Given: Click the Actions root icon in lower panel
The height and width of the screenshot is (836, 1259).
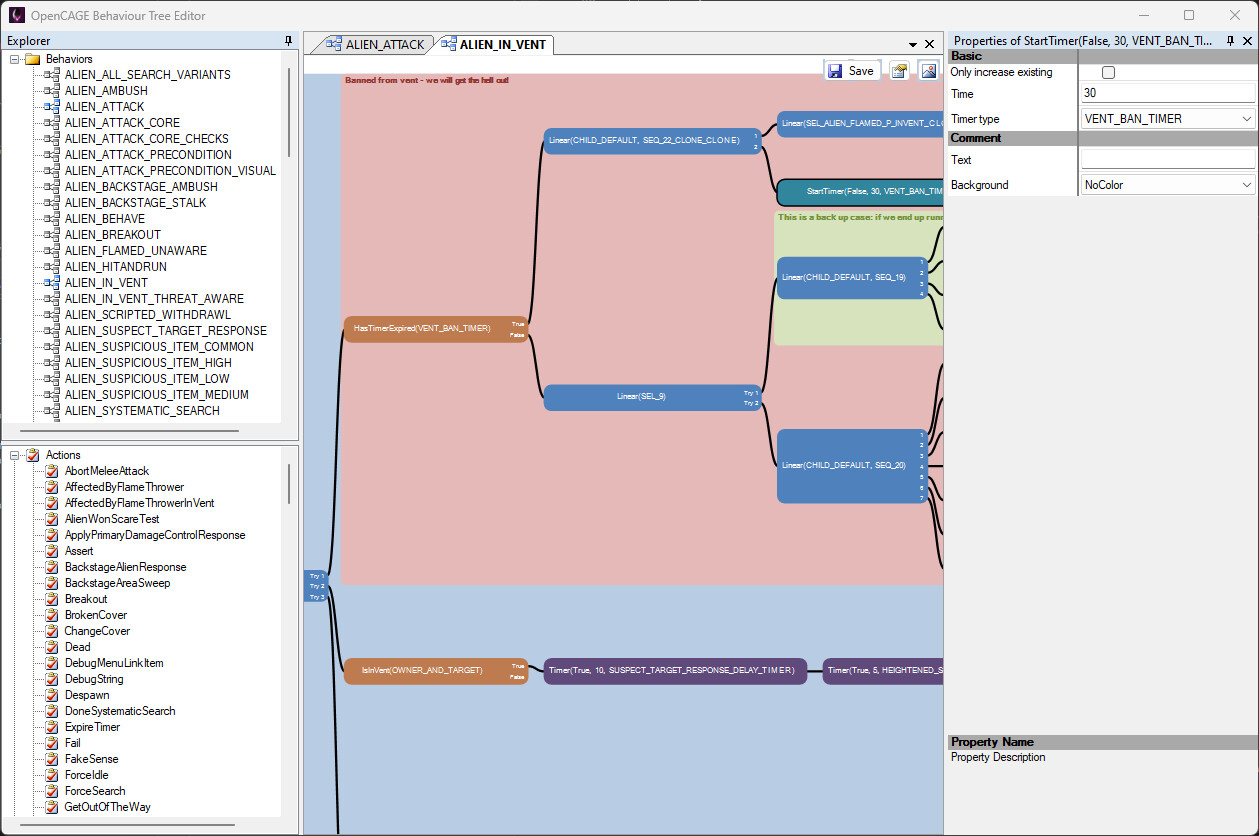Looking at the screenshot, I should click(31, 454).
